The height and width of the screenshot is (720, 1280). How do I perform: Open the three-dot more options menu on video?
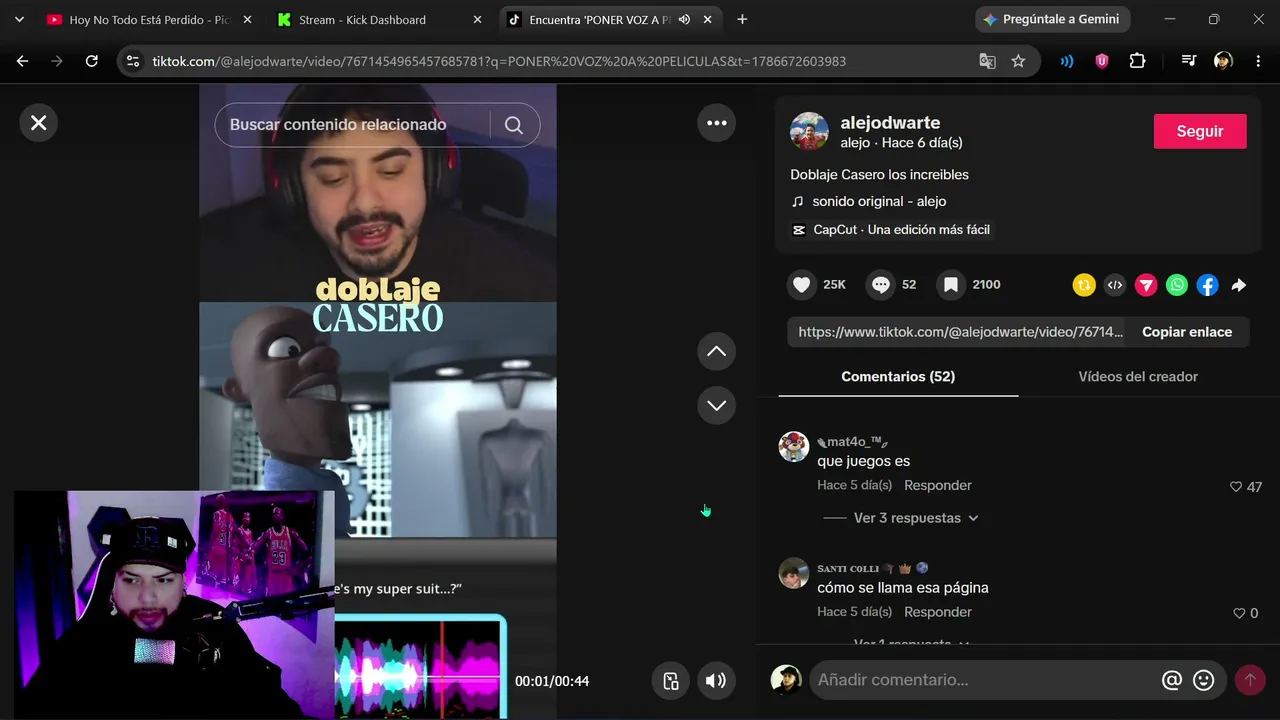tap(716, 123)
